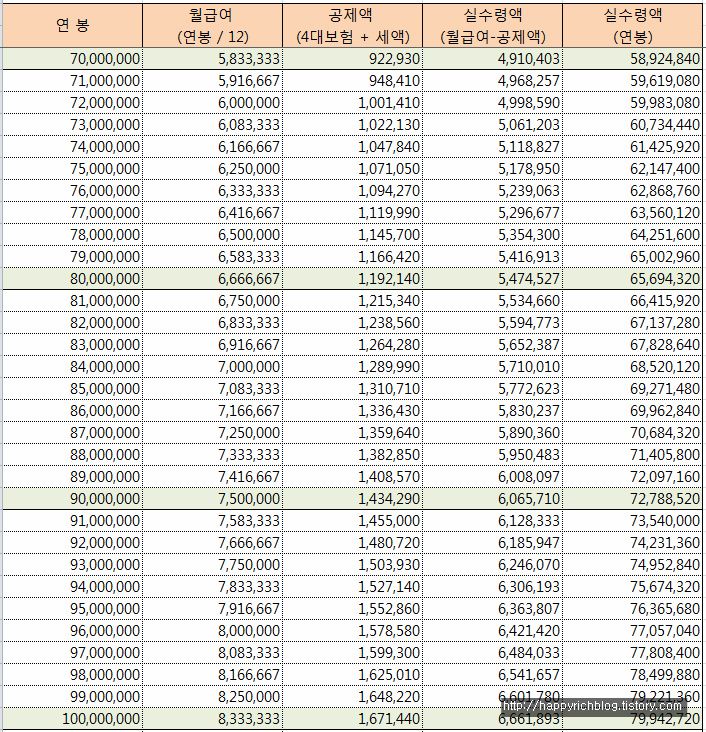
Task: Click net pay cell 6,306,193
Action: (x=493, y=586)
